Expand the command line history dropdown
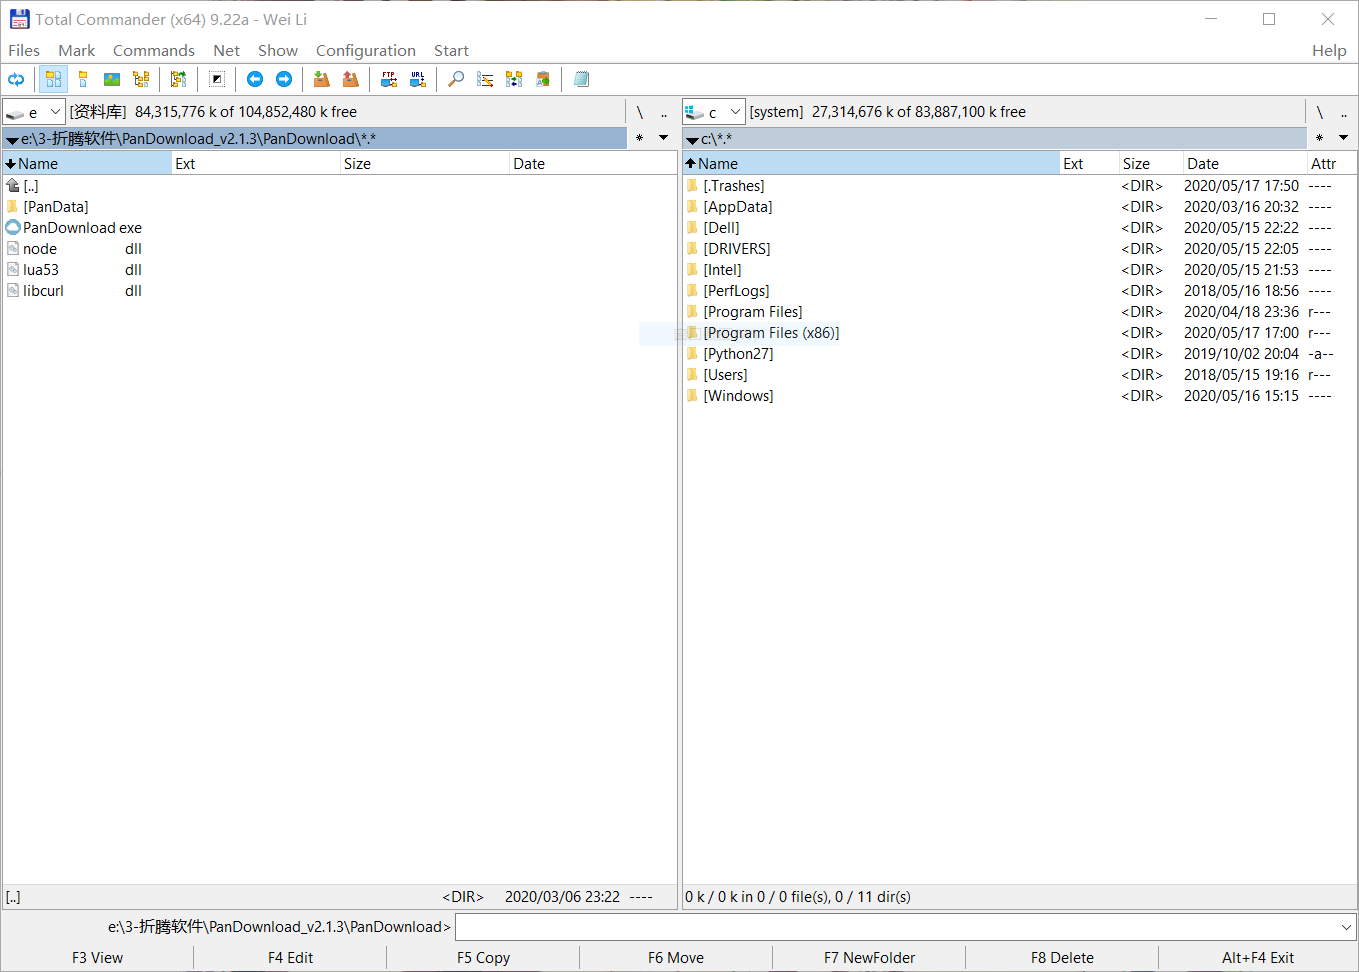Image resolution: width=1359 pixels, height=972 pixels. pyautogui.click(x=1346, y=927)
